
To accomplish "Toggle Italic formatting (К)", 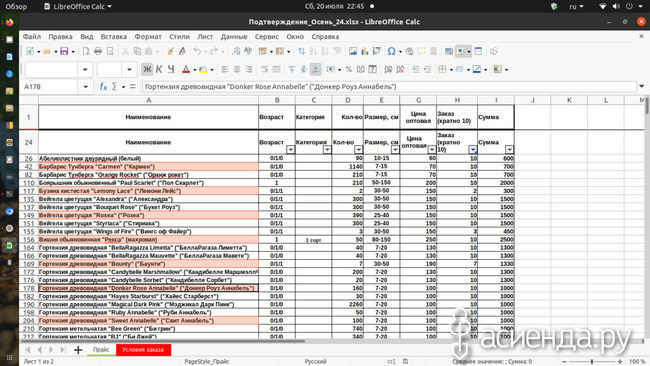I will 159,69.
